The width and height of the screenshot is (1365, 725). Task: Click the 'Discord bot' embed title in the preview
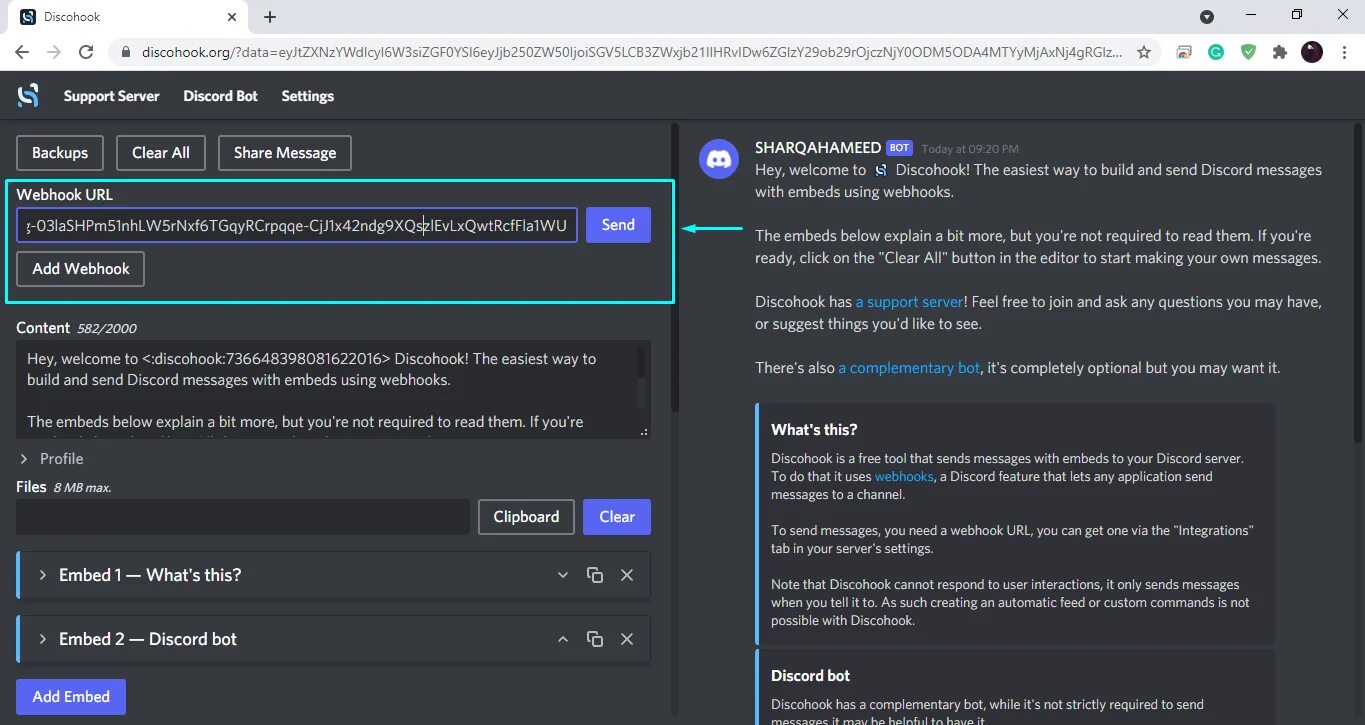tap(810, 676)
